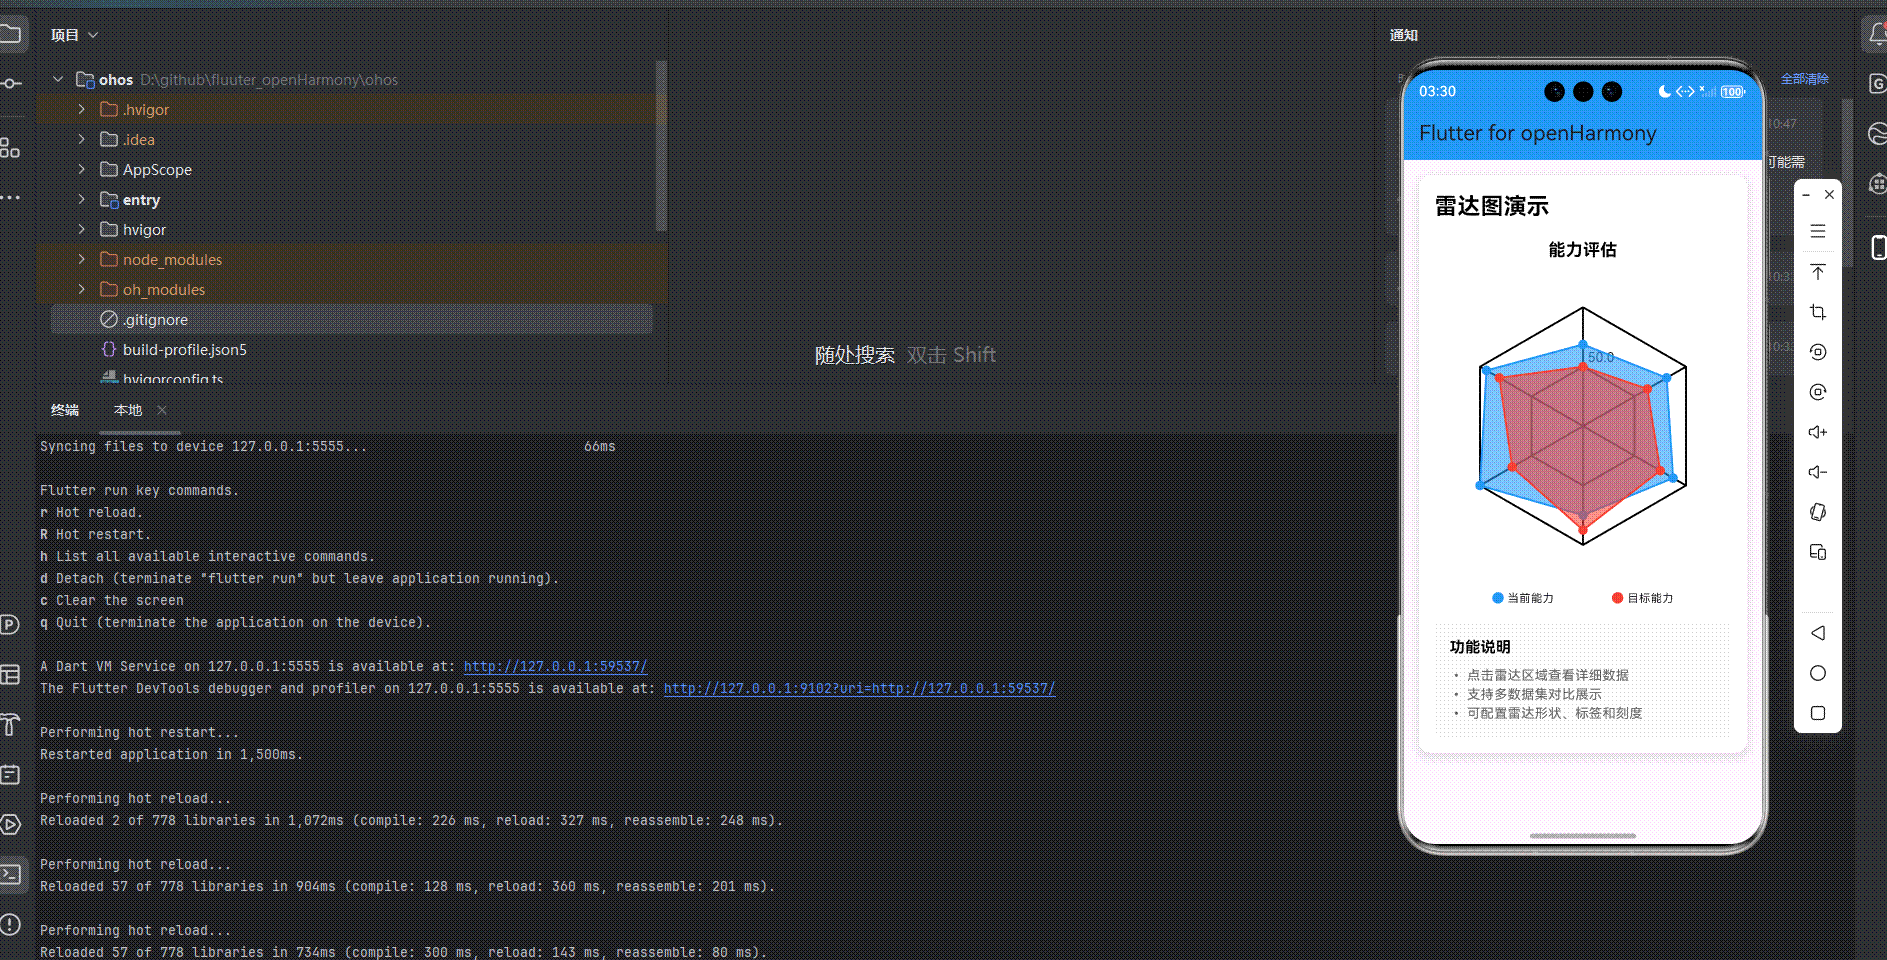Open the Problems exclamation icon
The height and width of the screenshot is (960, 1887).
(x=10, y=925)
